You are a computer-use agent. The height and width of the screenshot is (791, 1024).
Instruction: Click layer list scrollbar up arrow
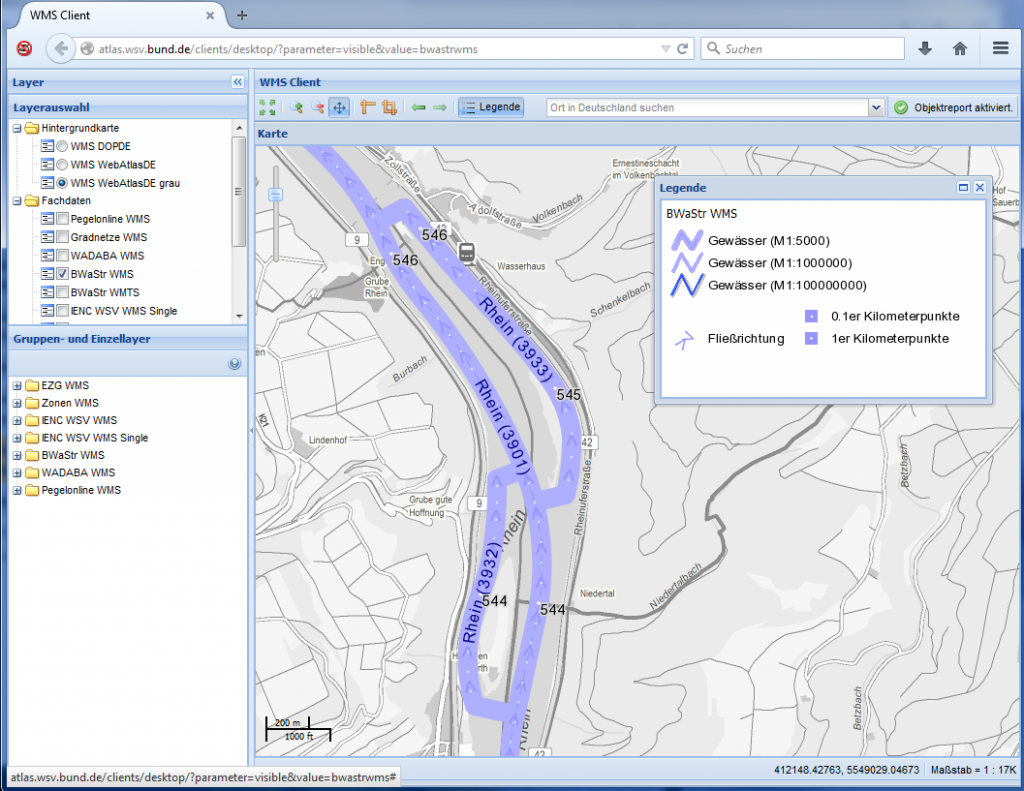(239, 128)
